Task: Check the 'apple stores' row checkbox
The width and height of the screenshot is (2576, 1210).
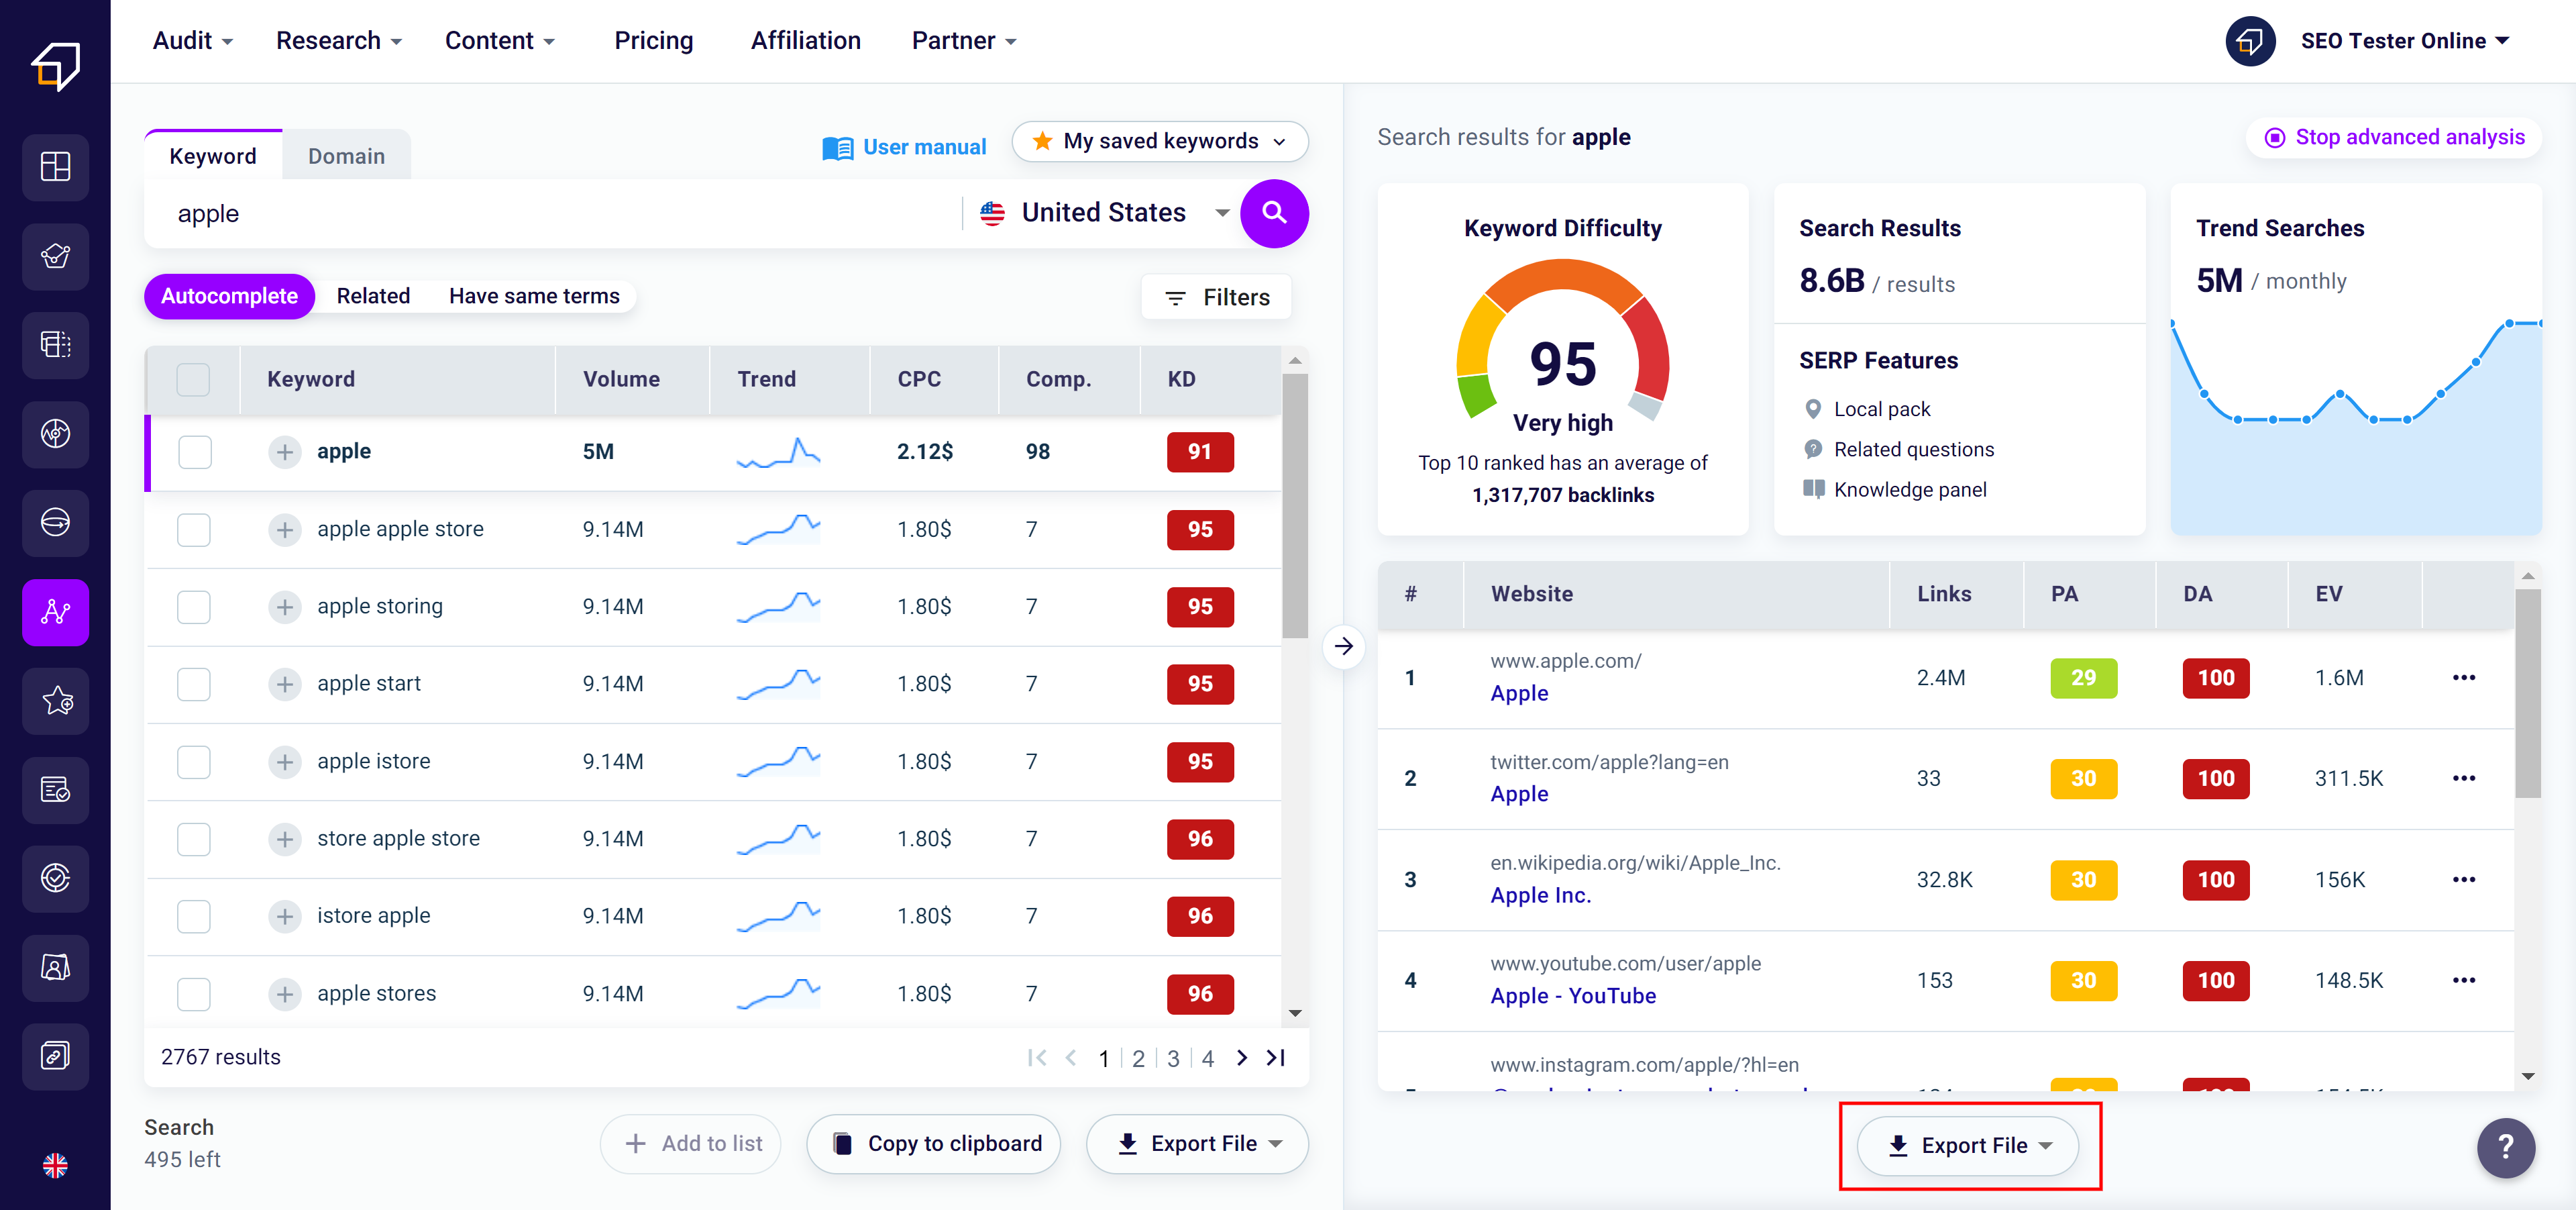Action: (x=194, y=994)
